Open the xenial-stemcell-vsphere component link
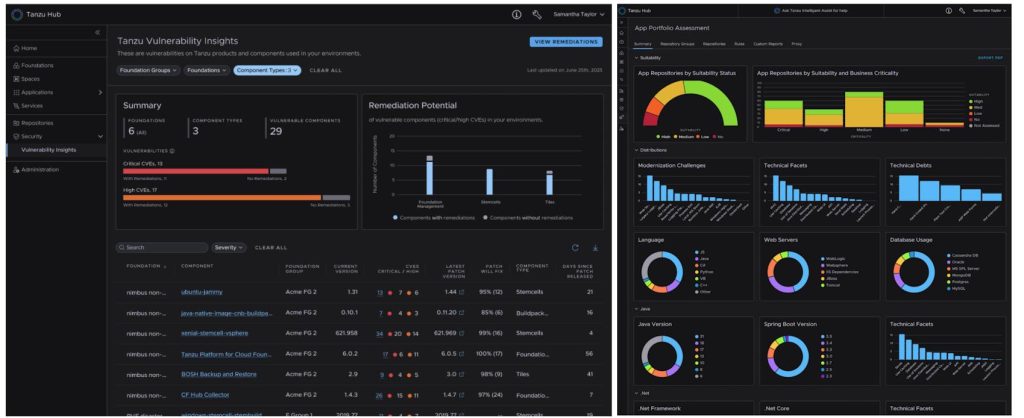 pyautogui.click(x=214, y=333)
